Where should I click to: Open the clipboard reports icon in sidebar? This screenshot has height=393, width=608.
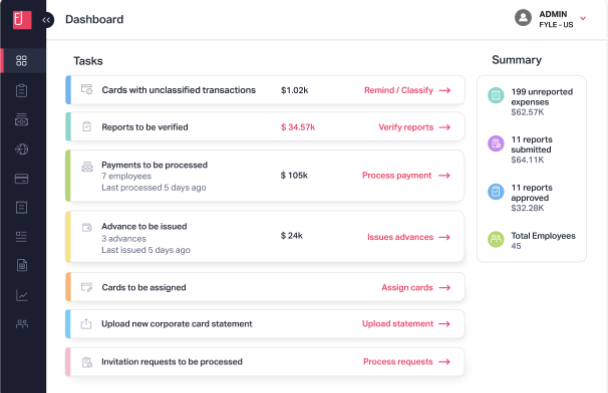21,90
